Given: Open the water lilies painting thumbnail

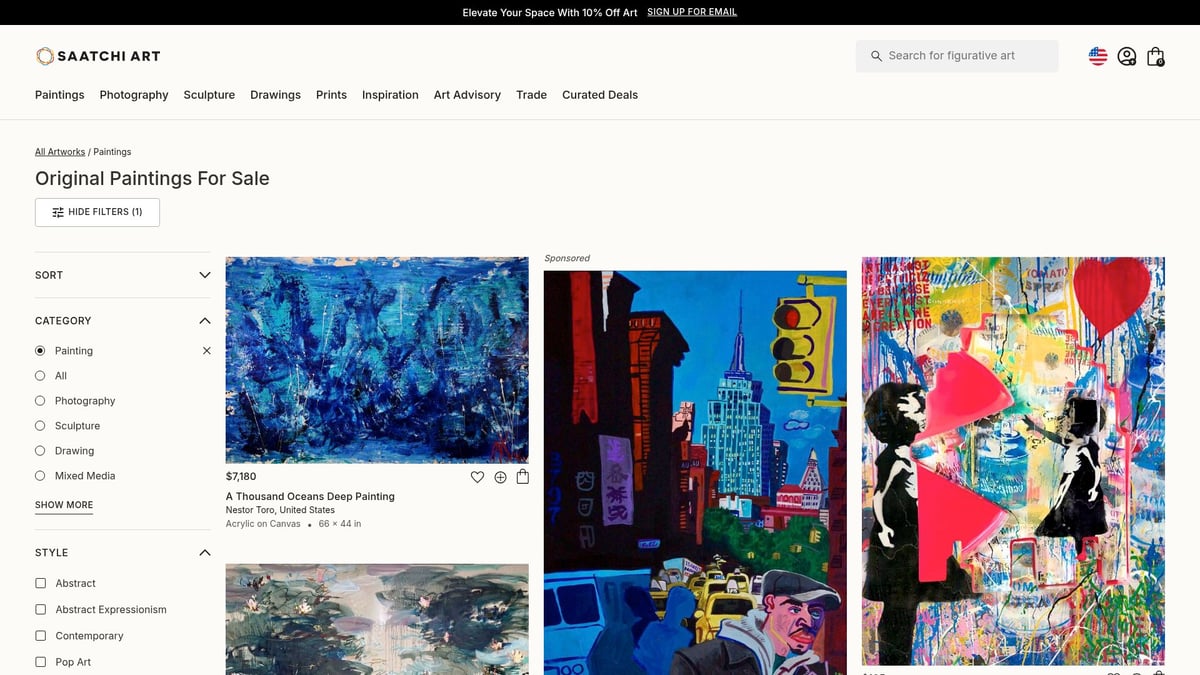Looking at the screenshot, I should [377, 619].
